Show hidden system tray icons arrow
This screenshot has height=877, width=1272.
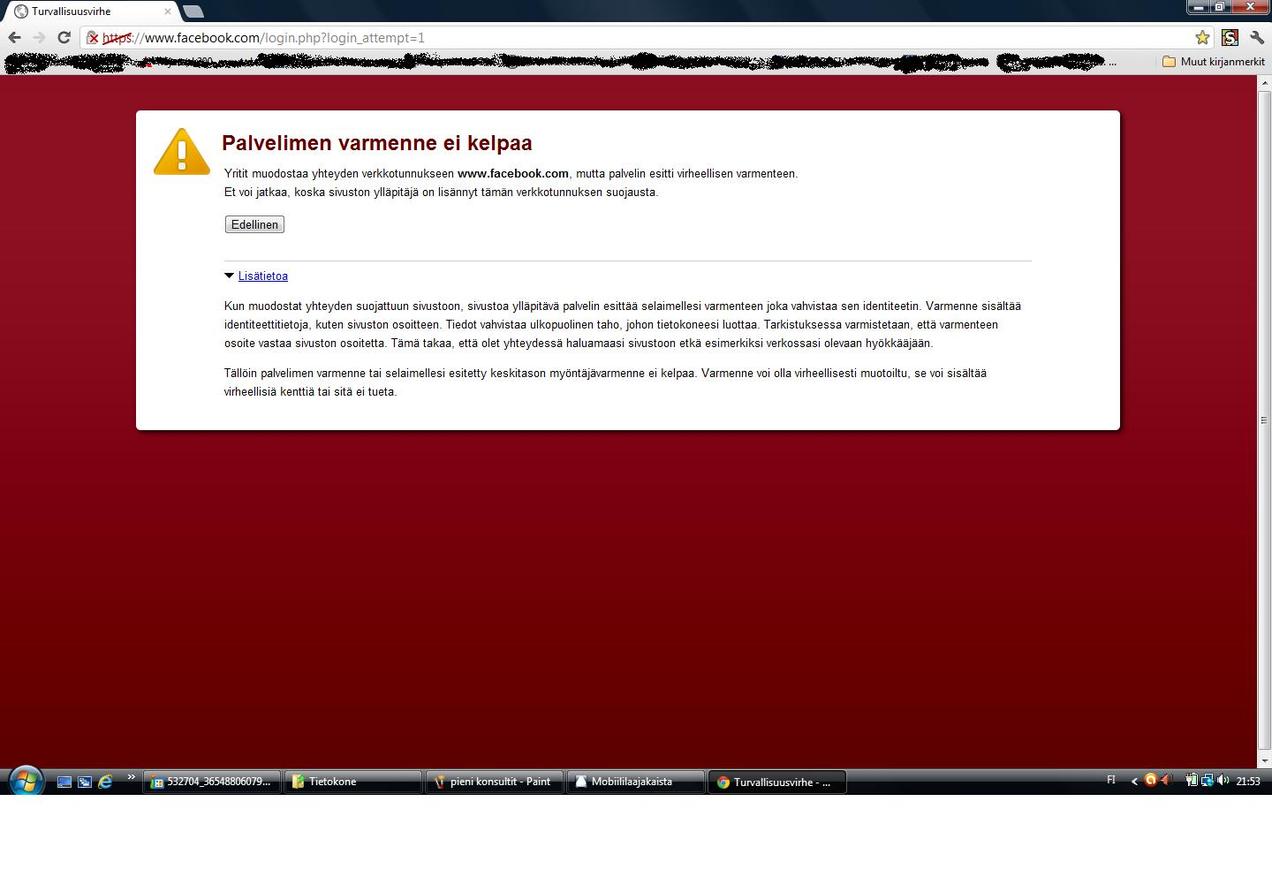tap(1134, 781)
